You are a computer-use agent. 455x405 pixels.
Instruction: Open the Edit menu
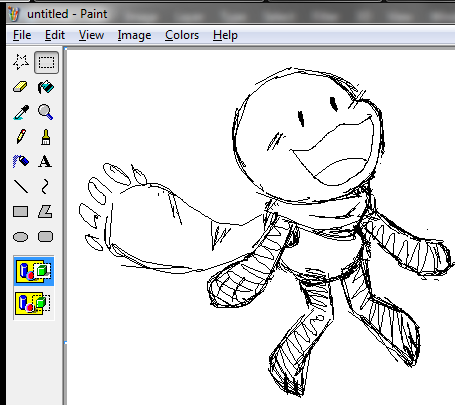(55, 35)
